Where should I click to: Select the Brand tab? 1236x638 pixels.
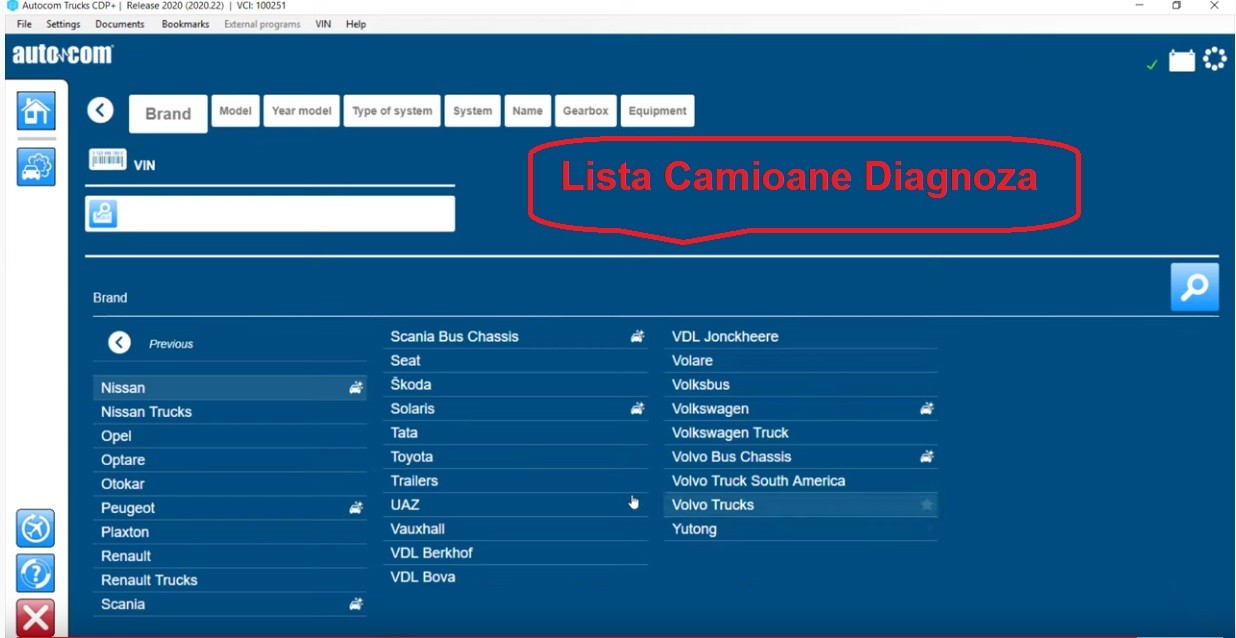point(168,113)
